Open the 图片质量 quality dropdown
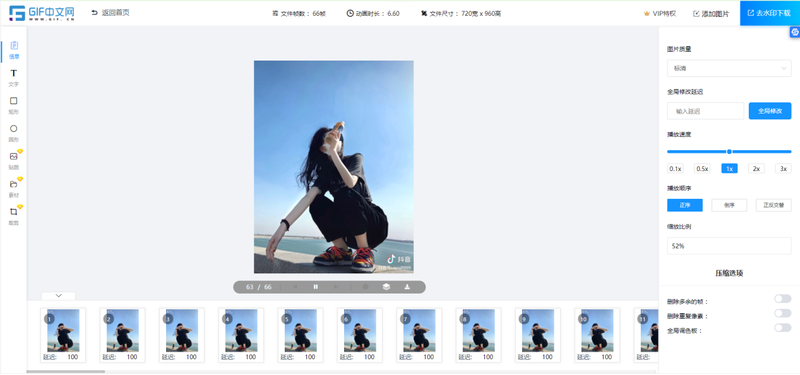This screenshot has height=375, width=800. pyautogui.click(x=729, y=68)
